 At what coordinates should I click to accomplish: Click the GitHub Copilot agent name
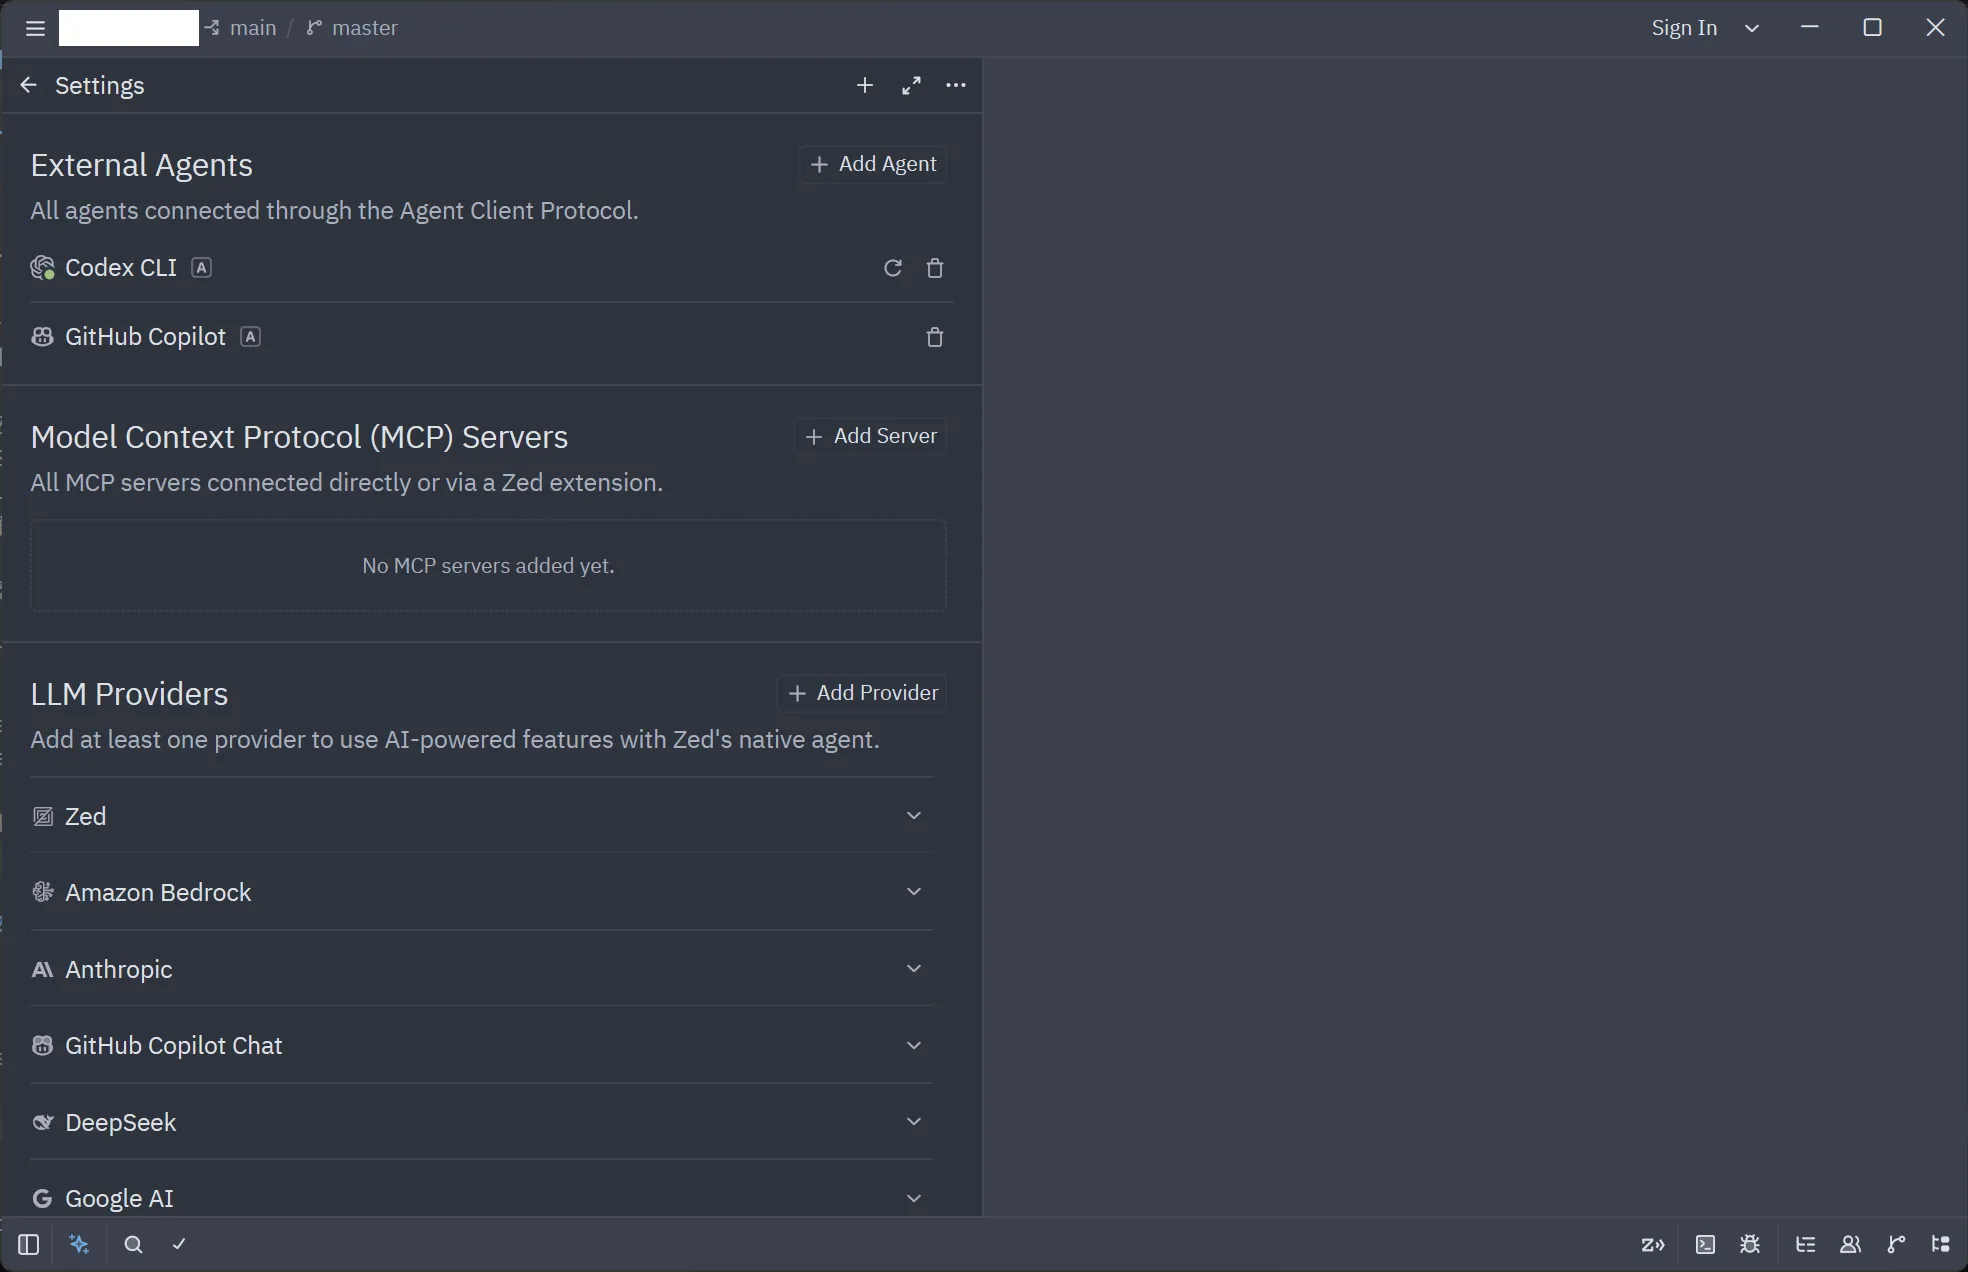point(146,337)
